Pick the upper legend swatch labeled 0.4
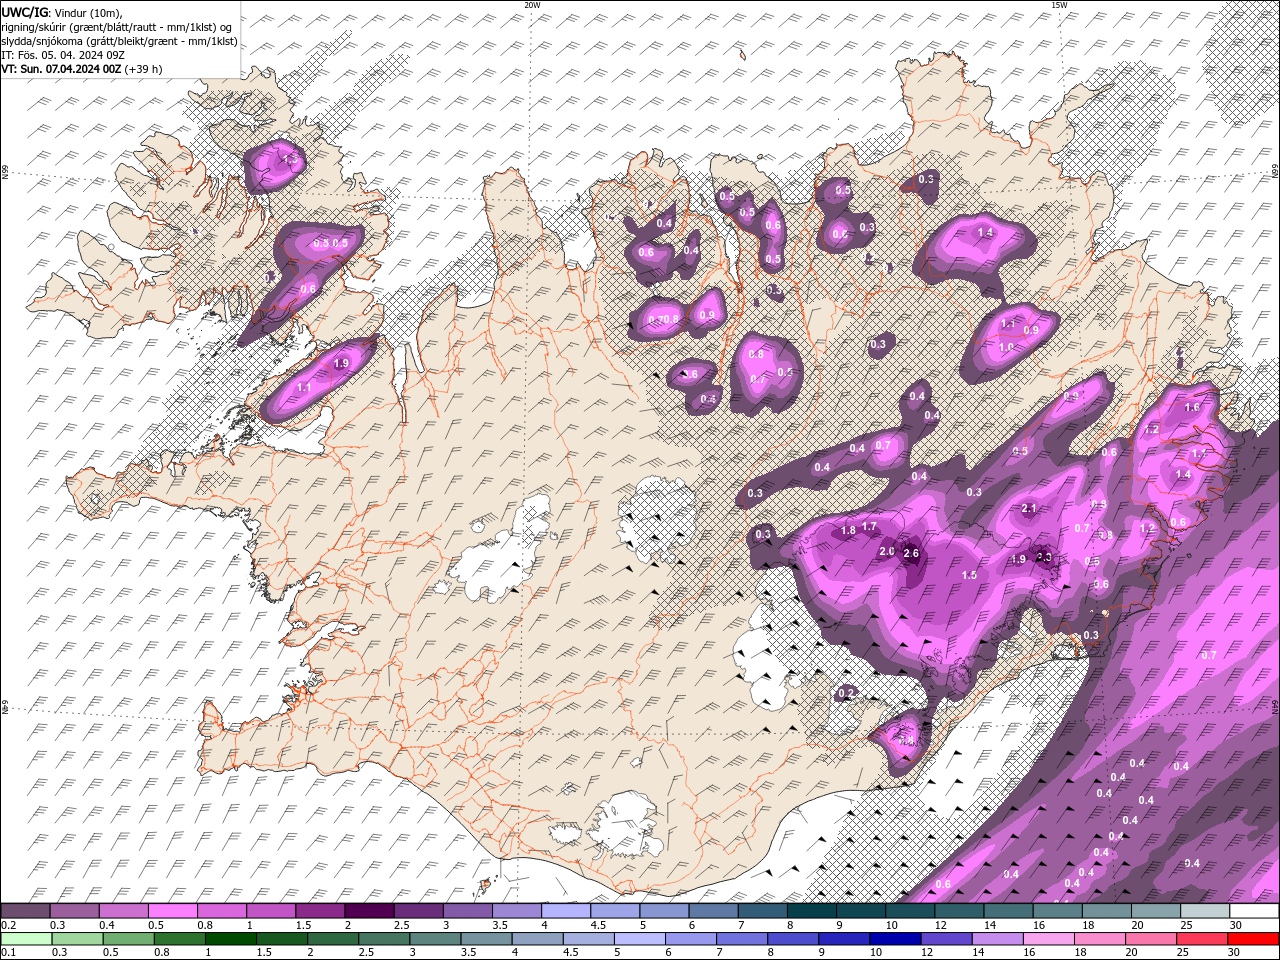1280x960 pixels. coord(123,911)
